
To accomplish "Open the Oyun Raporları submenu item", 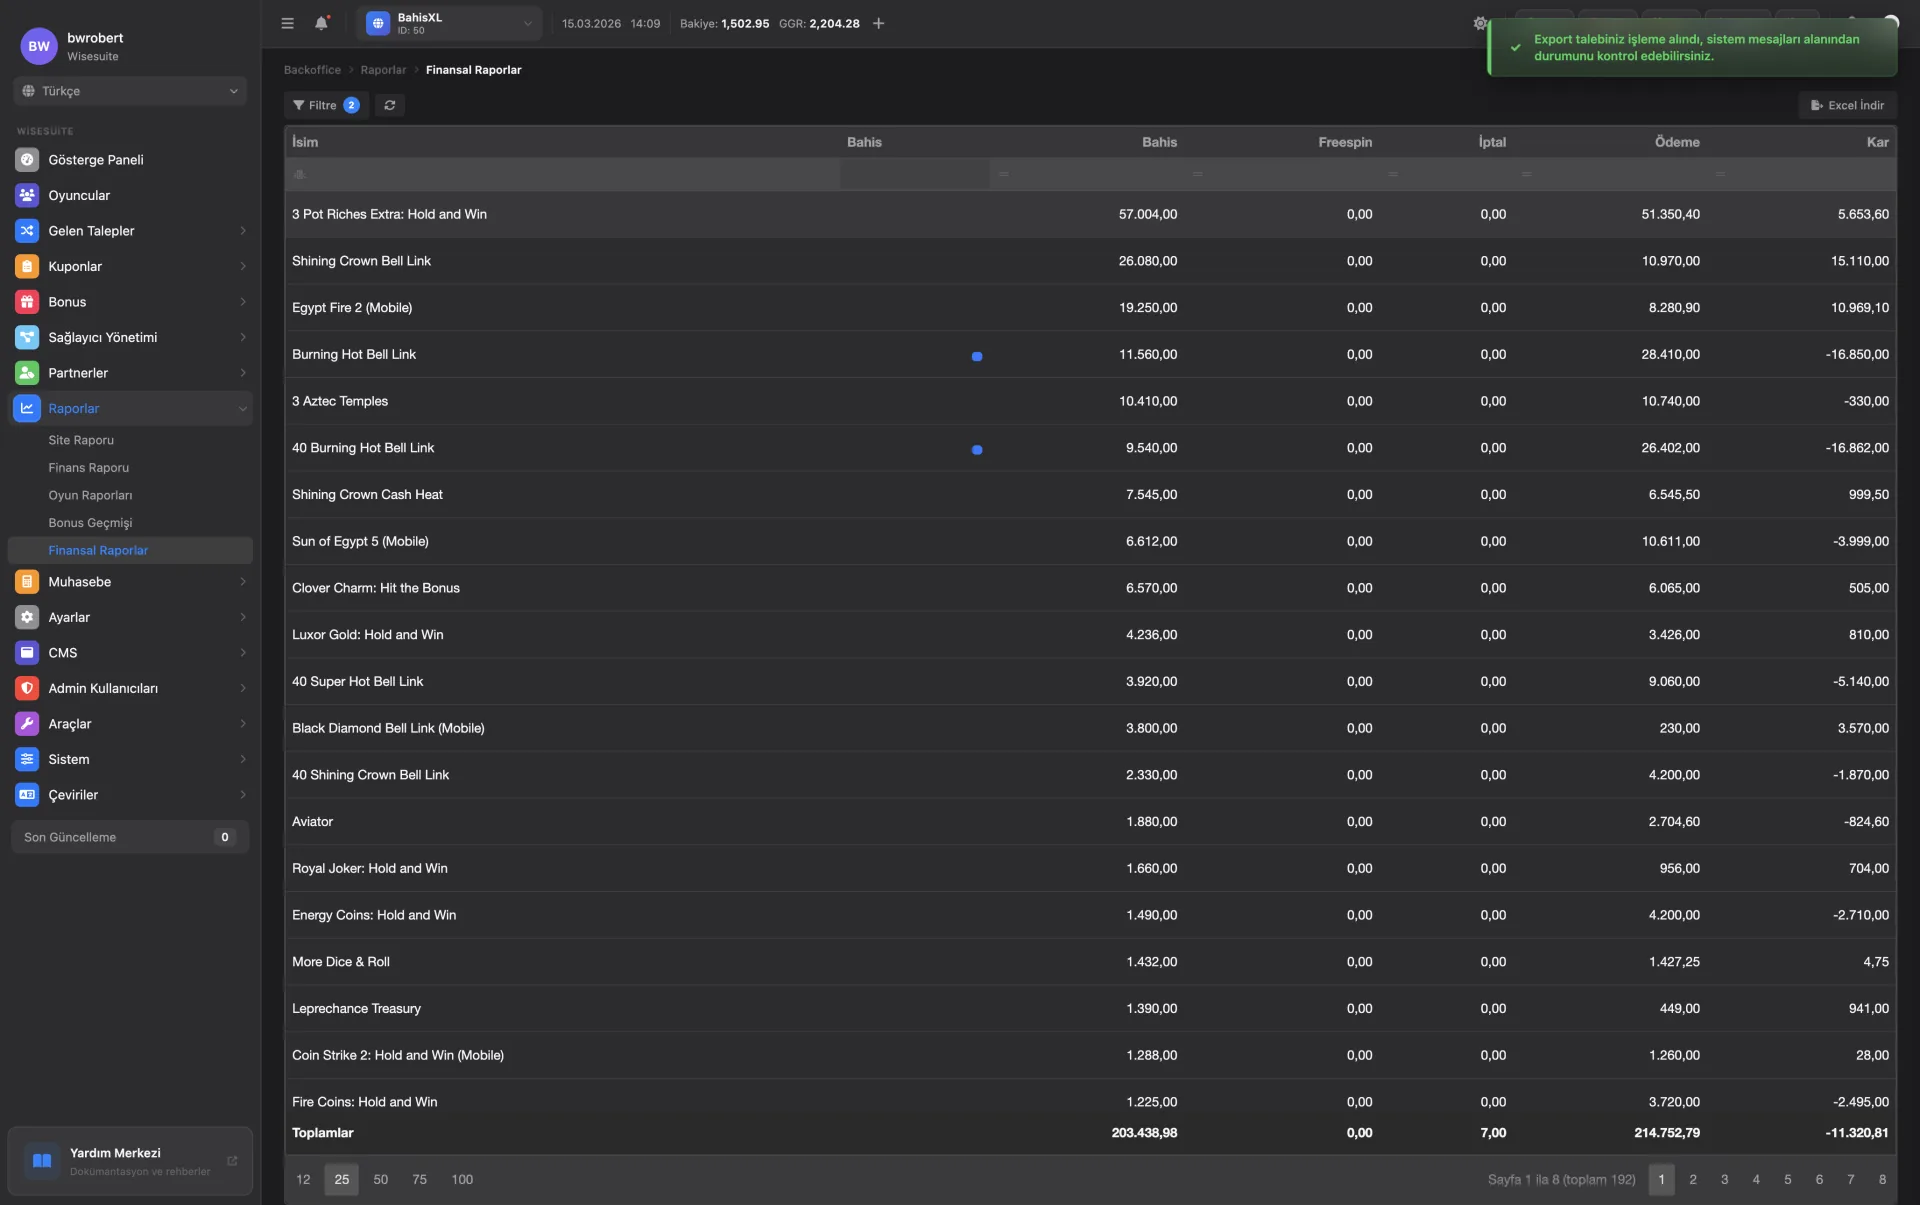I will pyautogui.click(x=90, y=495).
